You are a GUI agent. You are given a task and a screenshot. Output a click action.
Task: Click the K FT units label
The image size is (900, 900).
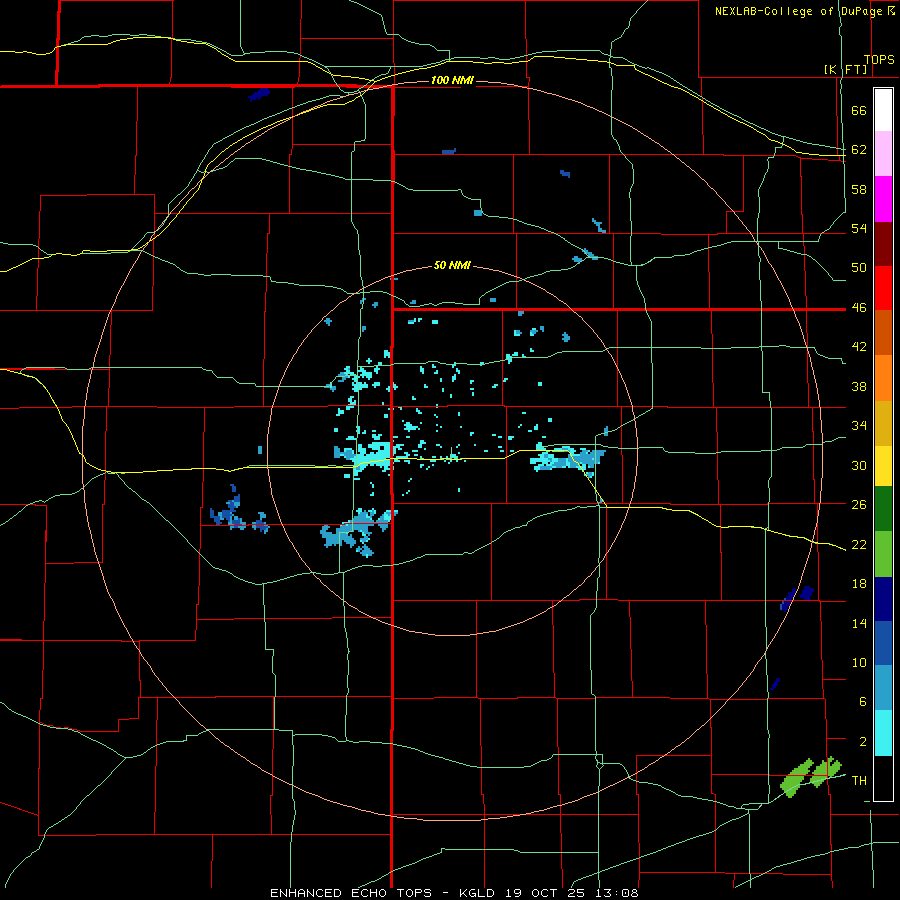[x=846, y=70]
